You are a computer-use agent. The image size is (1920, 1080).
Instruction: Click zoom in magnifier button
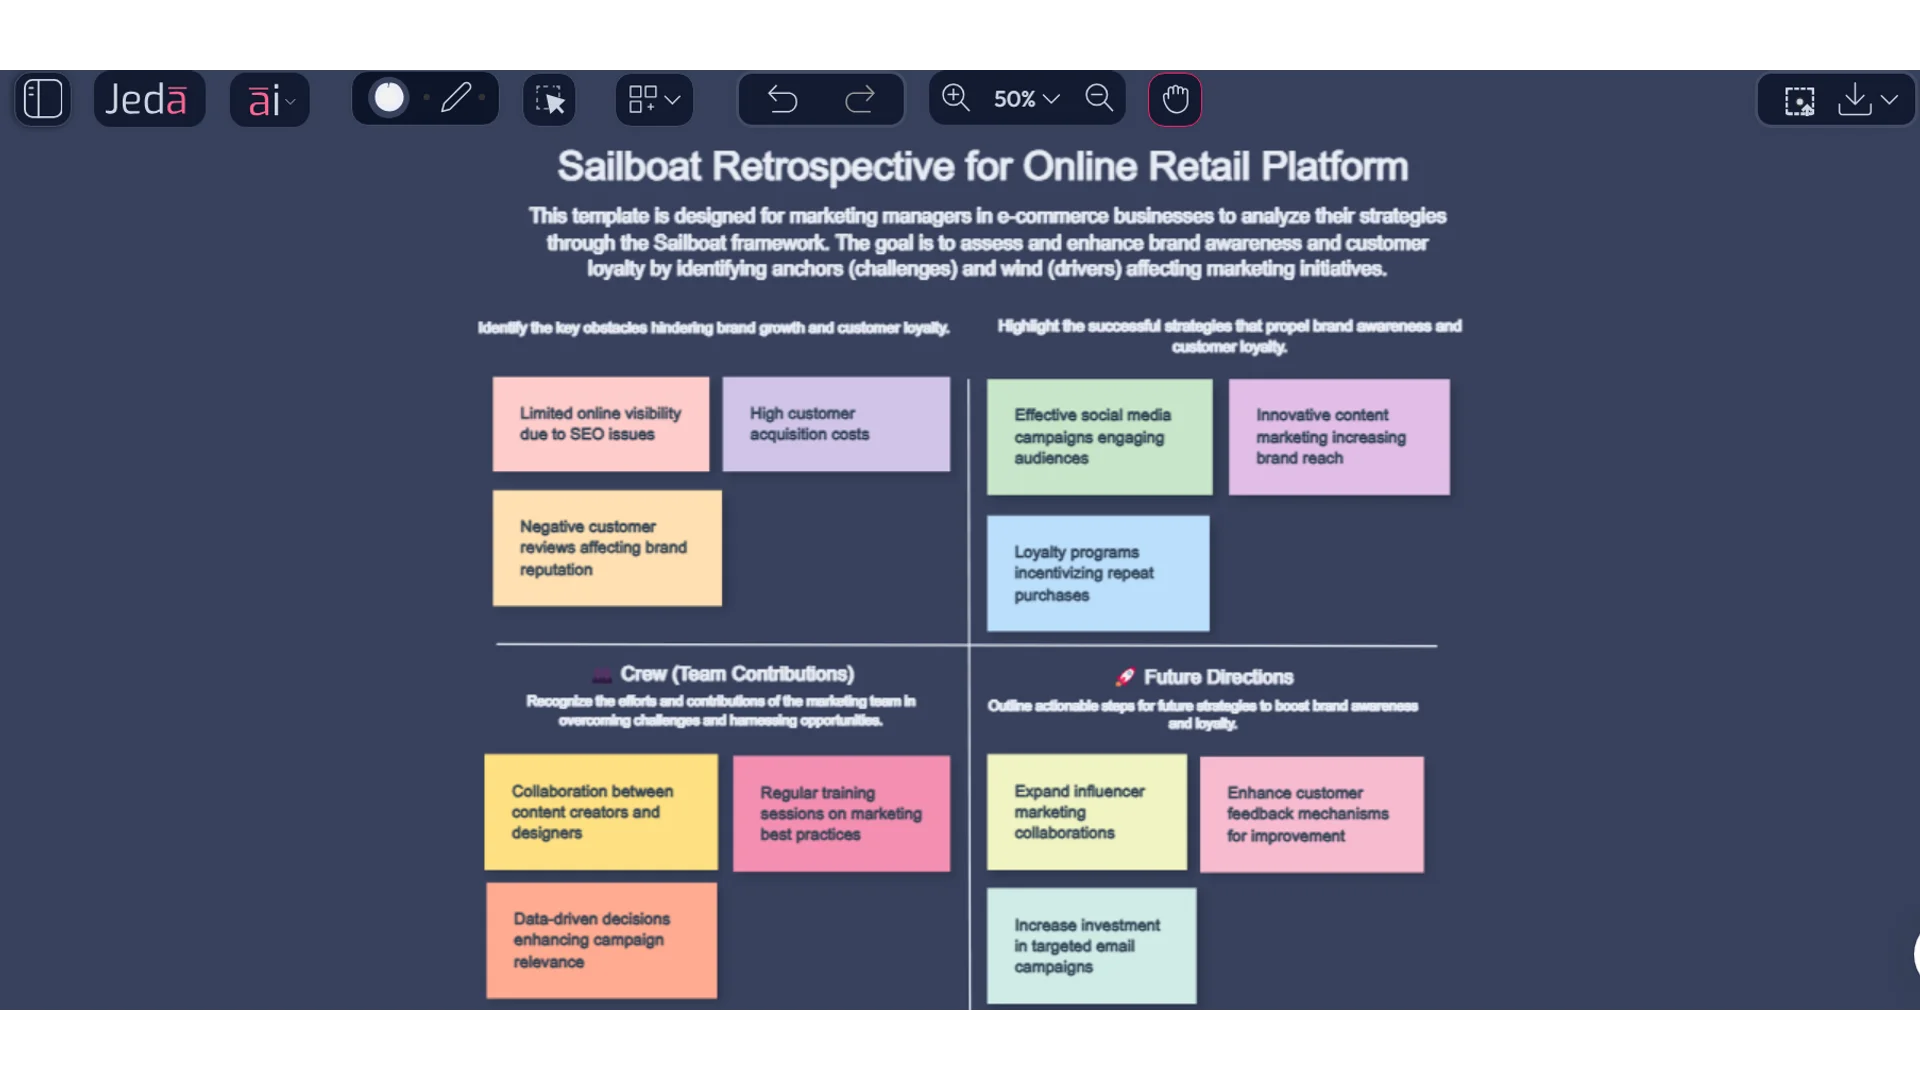point(955,98)
